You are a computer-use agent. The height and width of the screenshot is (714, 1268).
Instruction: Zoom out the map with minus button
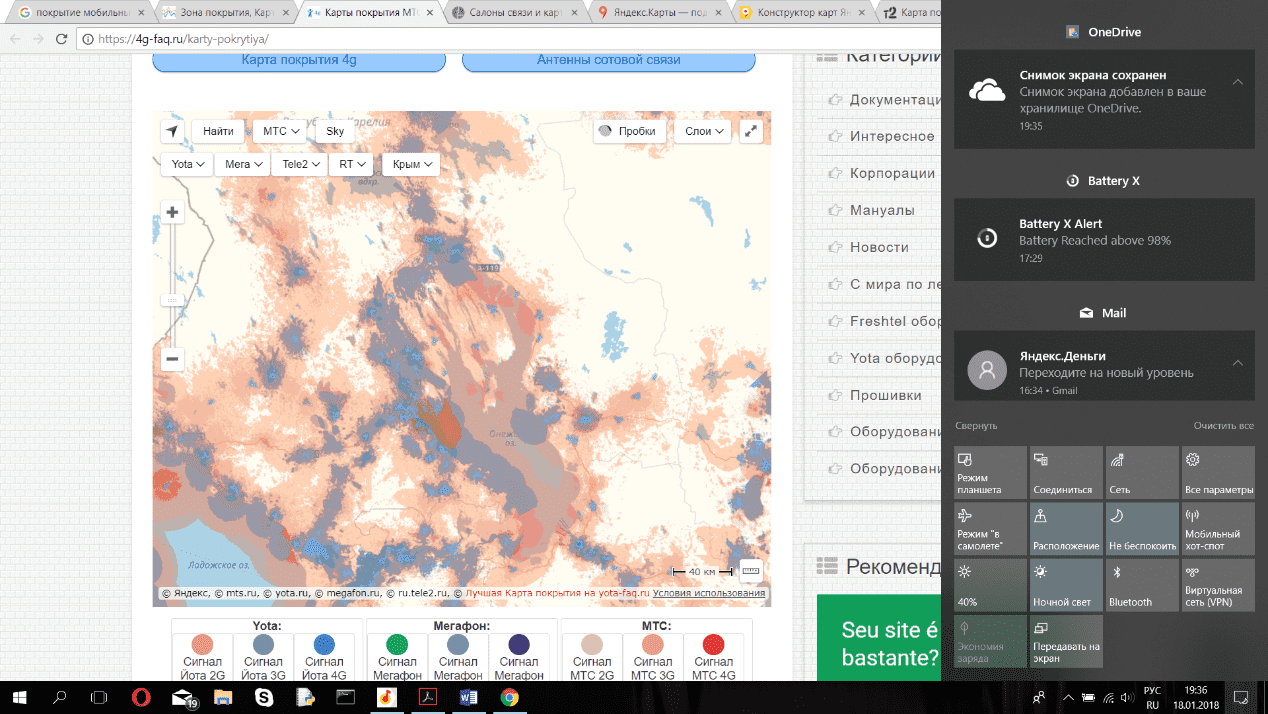(172, 359)
